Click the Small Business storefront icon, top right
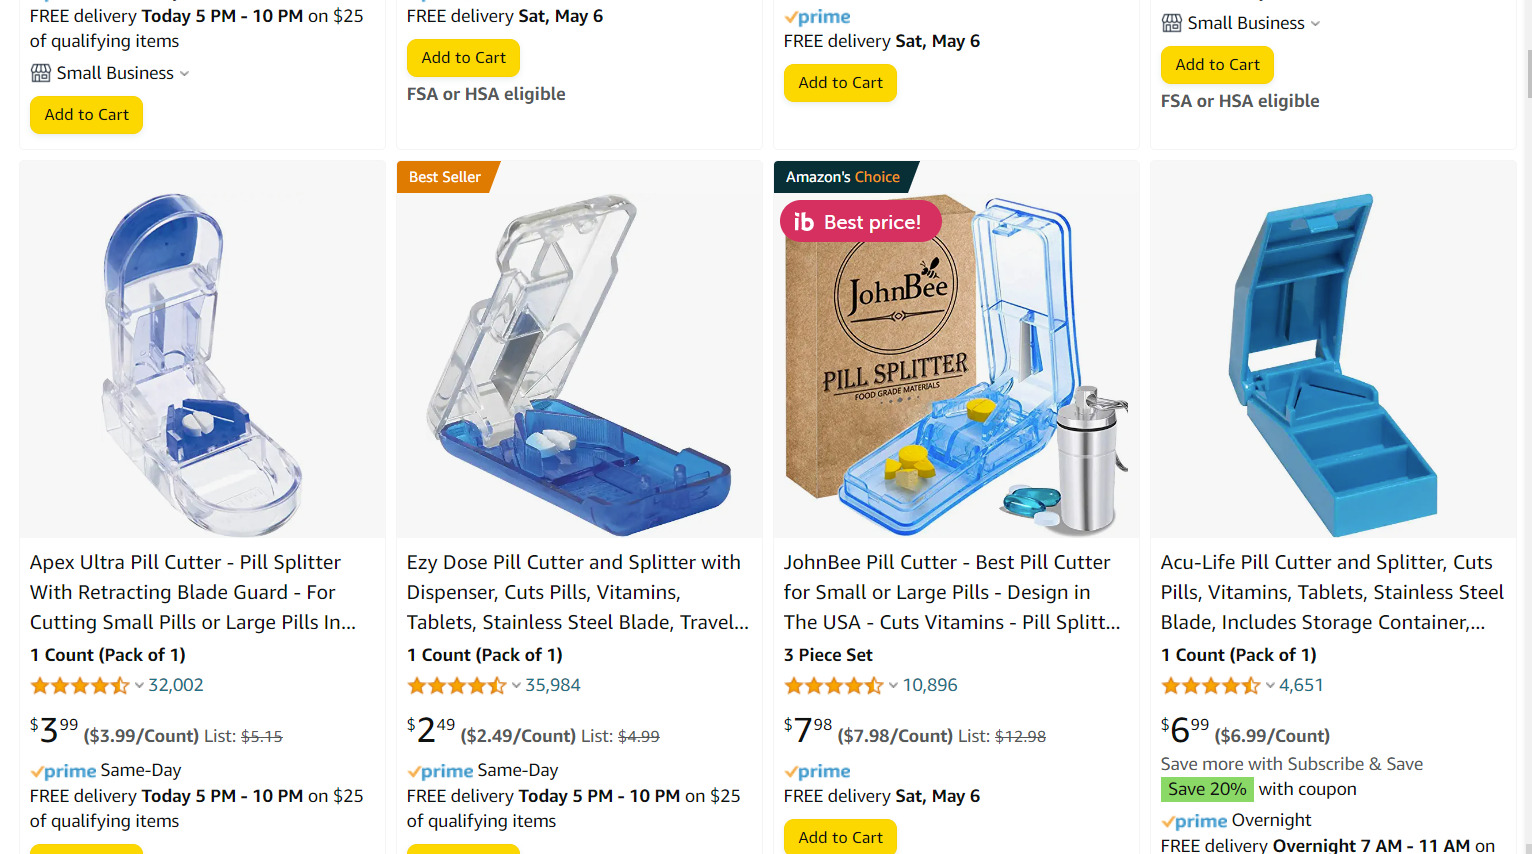This screenshot has width=1532, height=854. pyautogui.click(x=1171, y=23)
